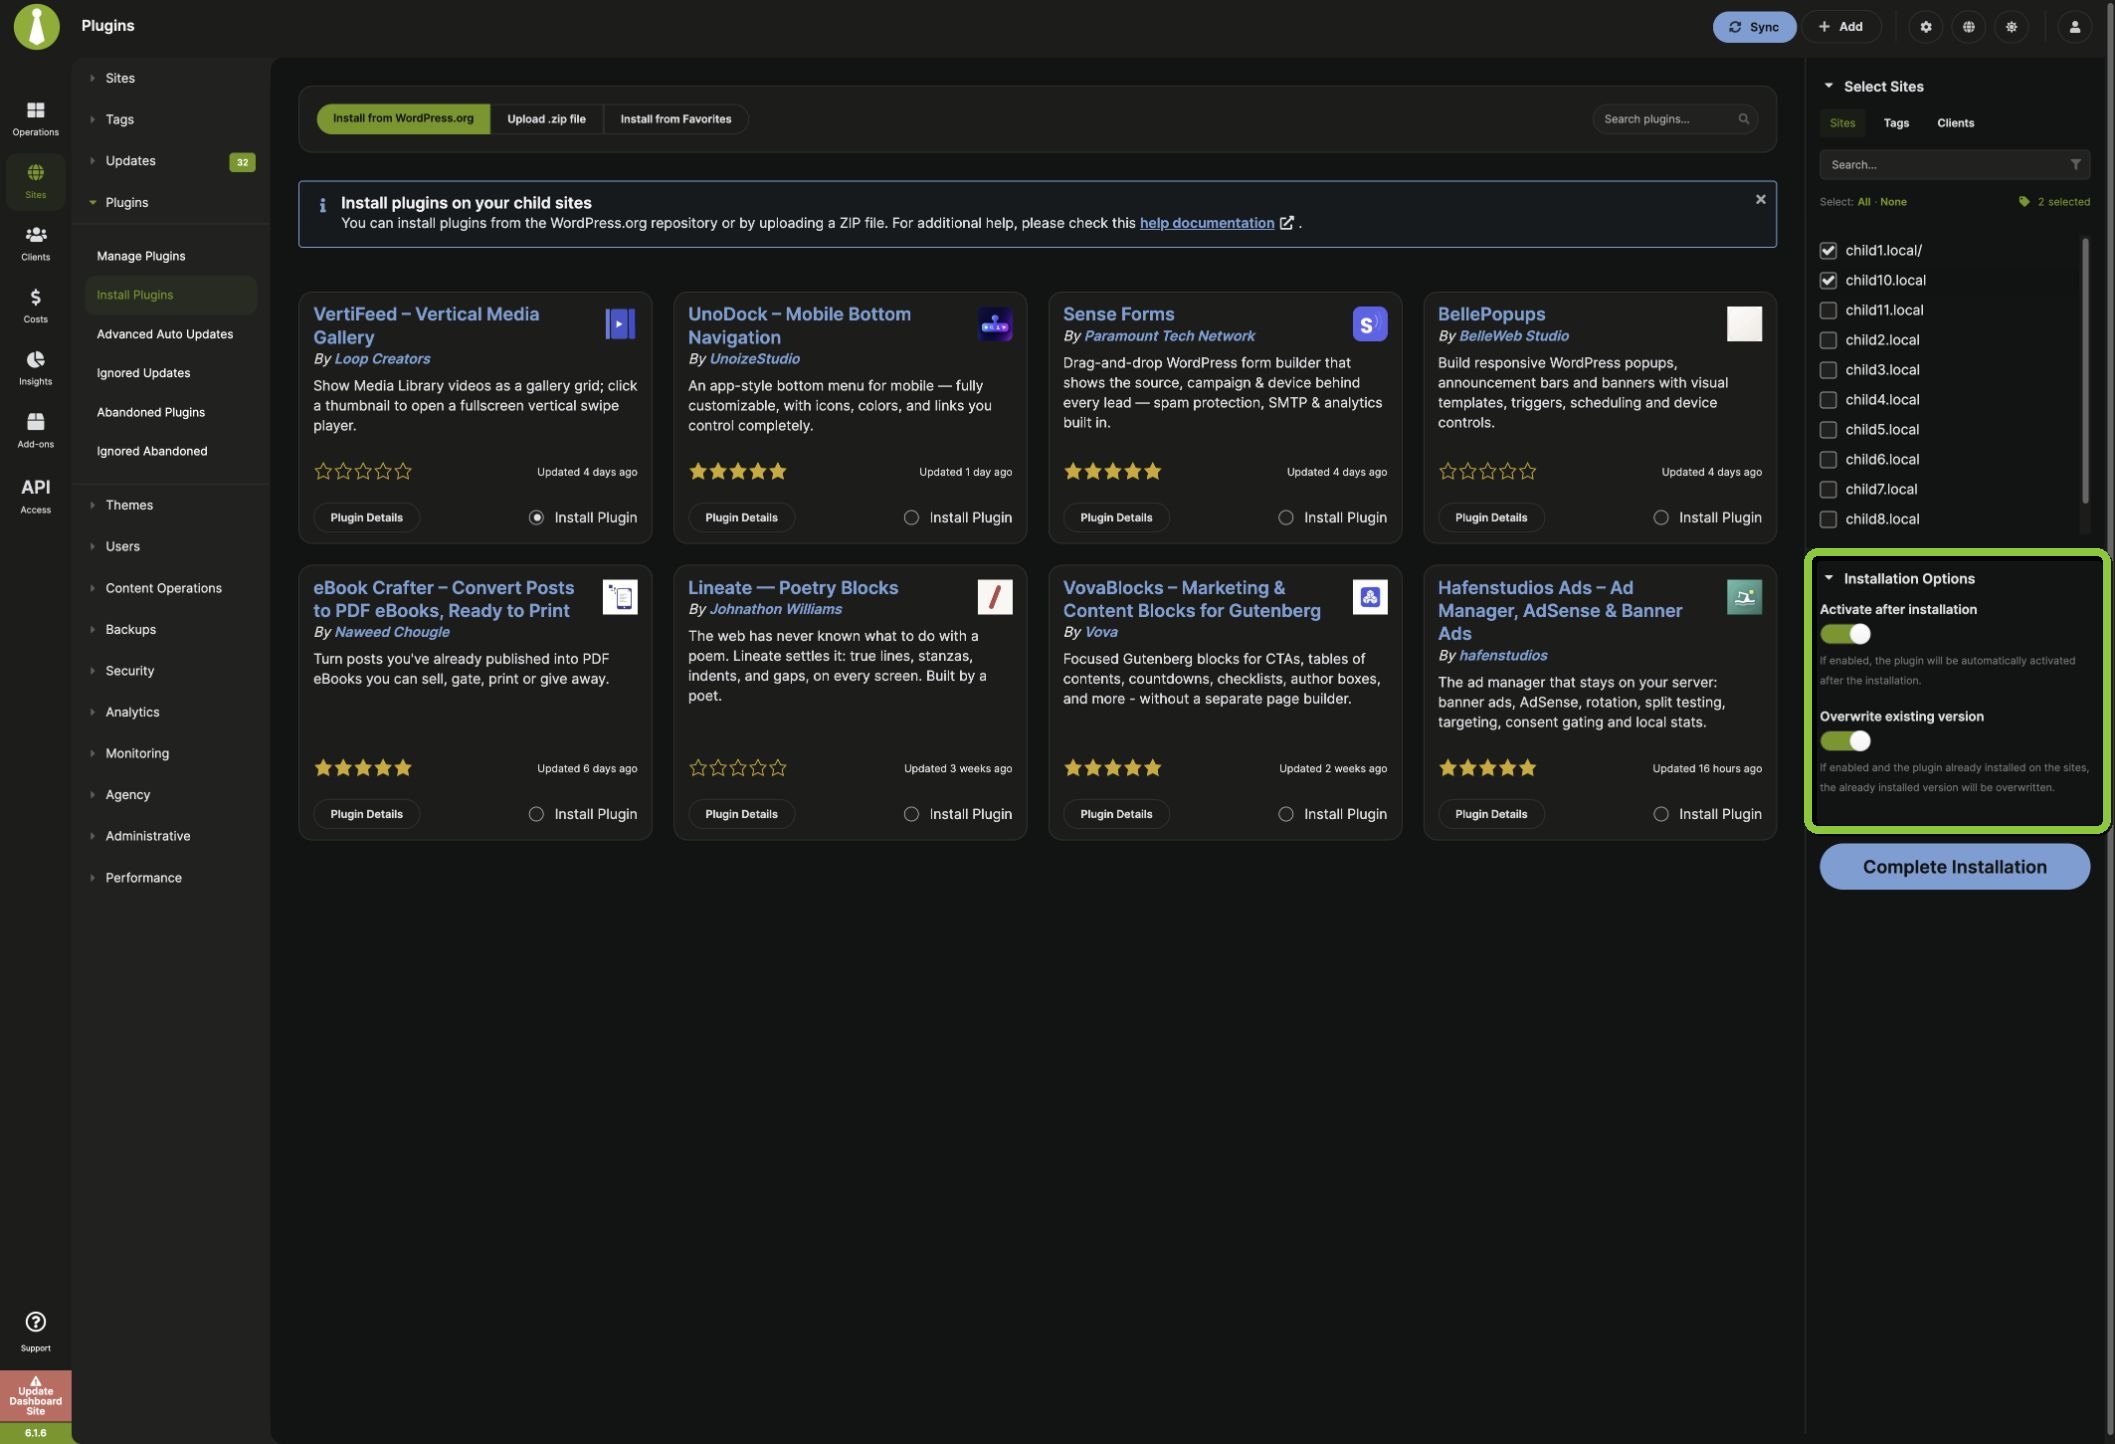Image resolution: width=2115 pixels, height=1444 pixels.
Task: Click the theme toggle sun icon
Action: pos(2011,27)
